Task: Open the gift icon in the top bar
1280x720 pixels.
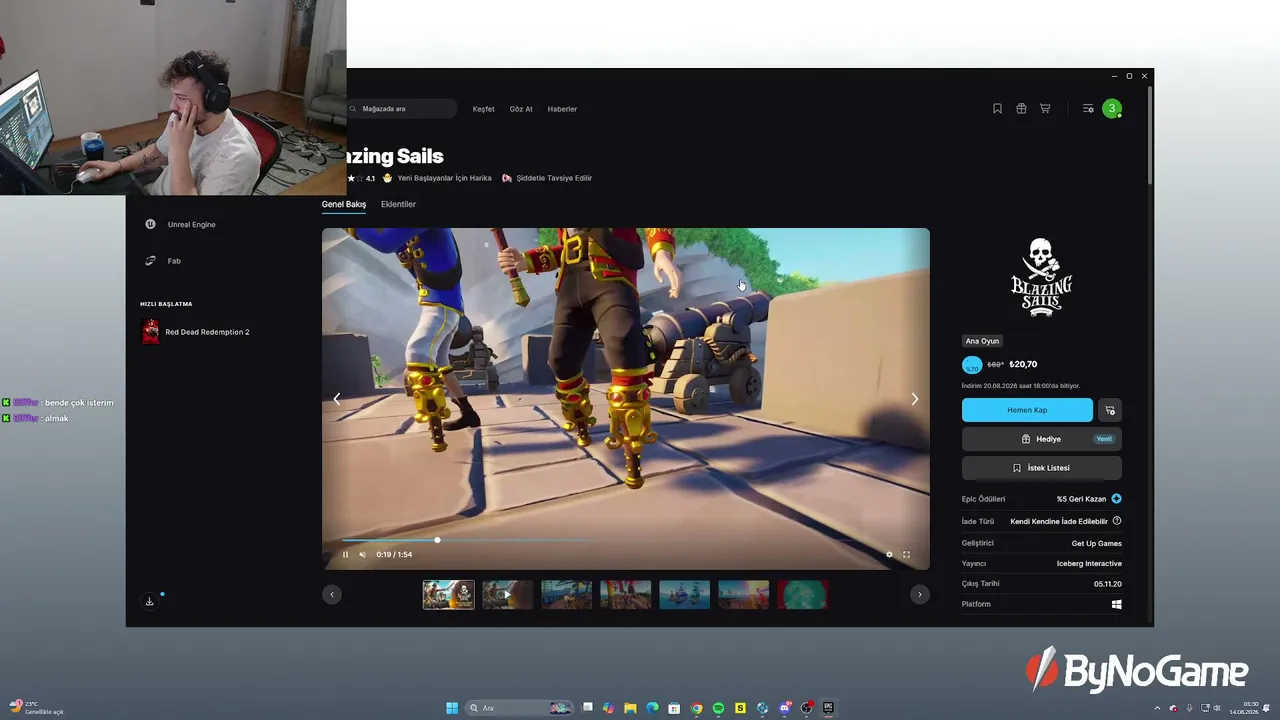Action: point(1021,109)
